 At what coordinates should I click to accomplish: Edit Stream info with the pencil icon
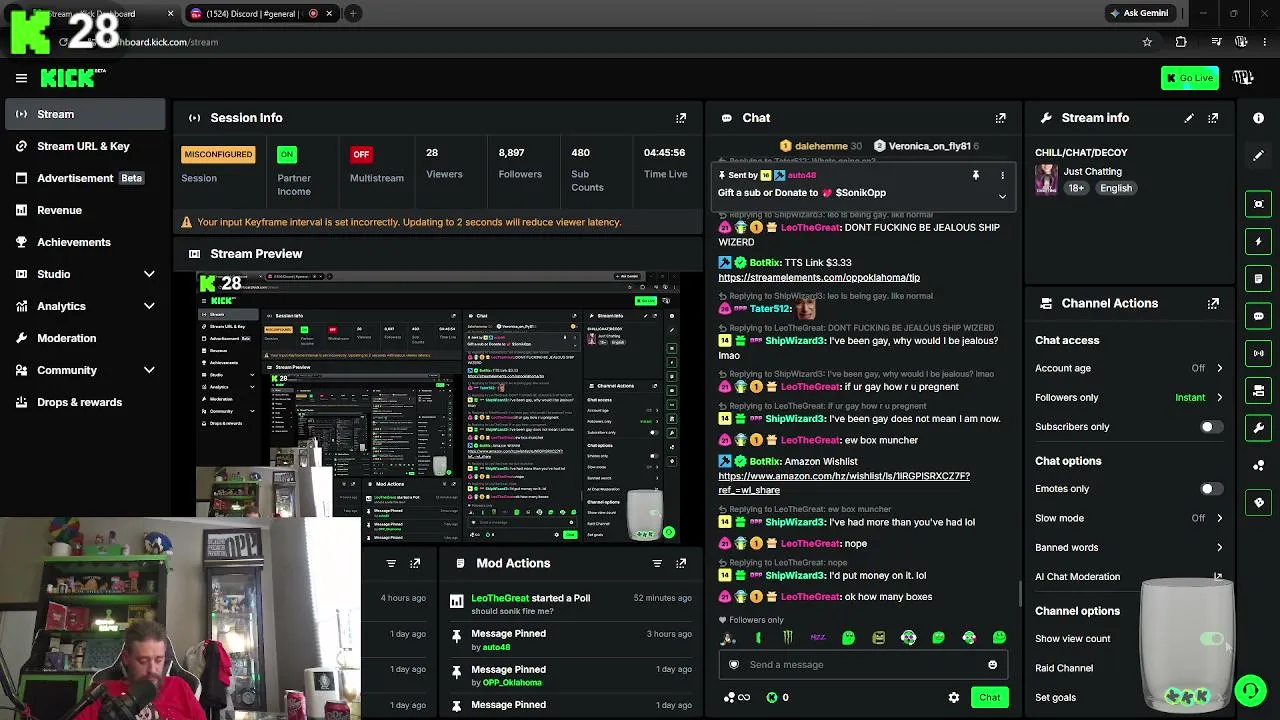click(1189, 118)
